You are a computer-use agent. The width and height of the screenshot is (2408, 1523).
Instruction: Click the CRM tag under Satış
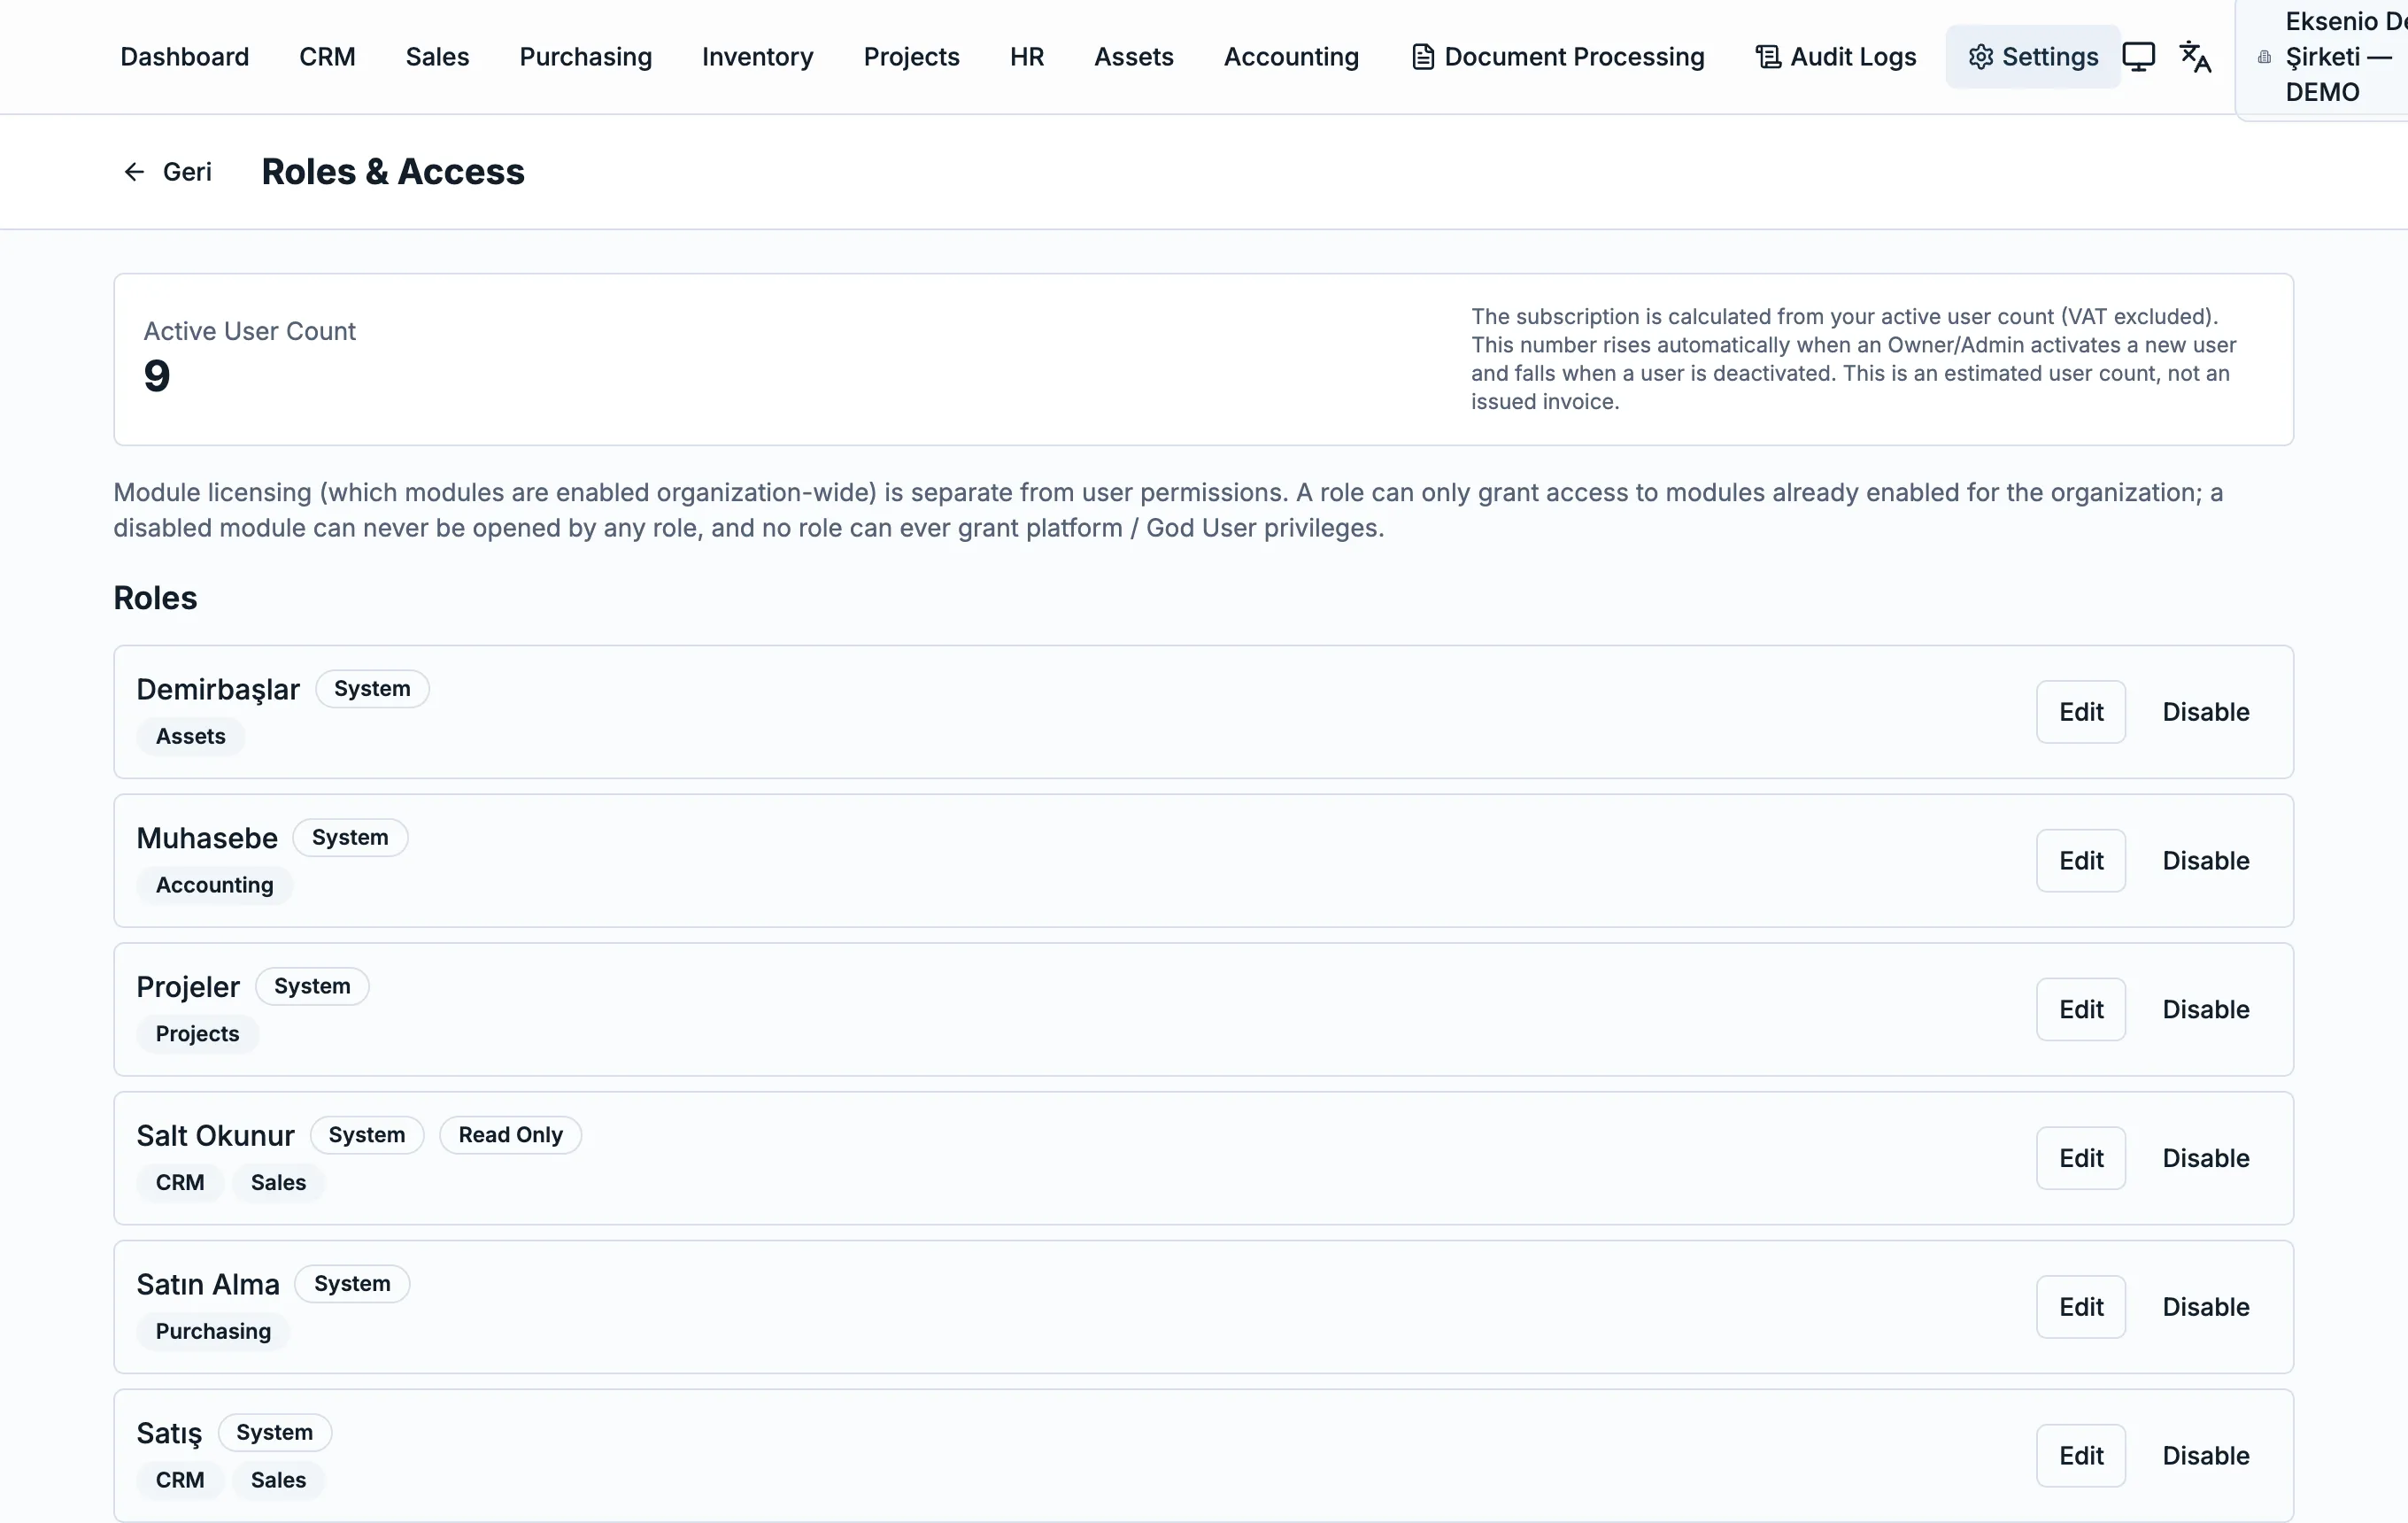click(180, 1481)
